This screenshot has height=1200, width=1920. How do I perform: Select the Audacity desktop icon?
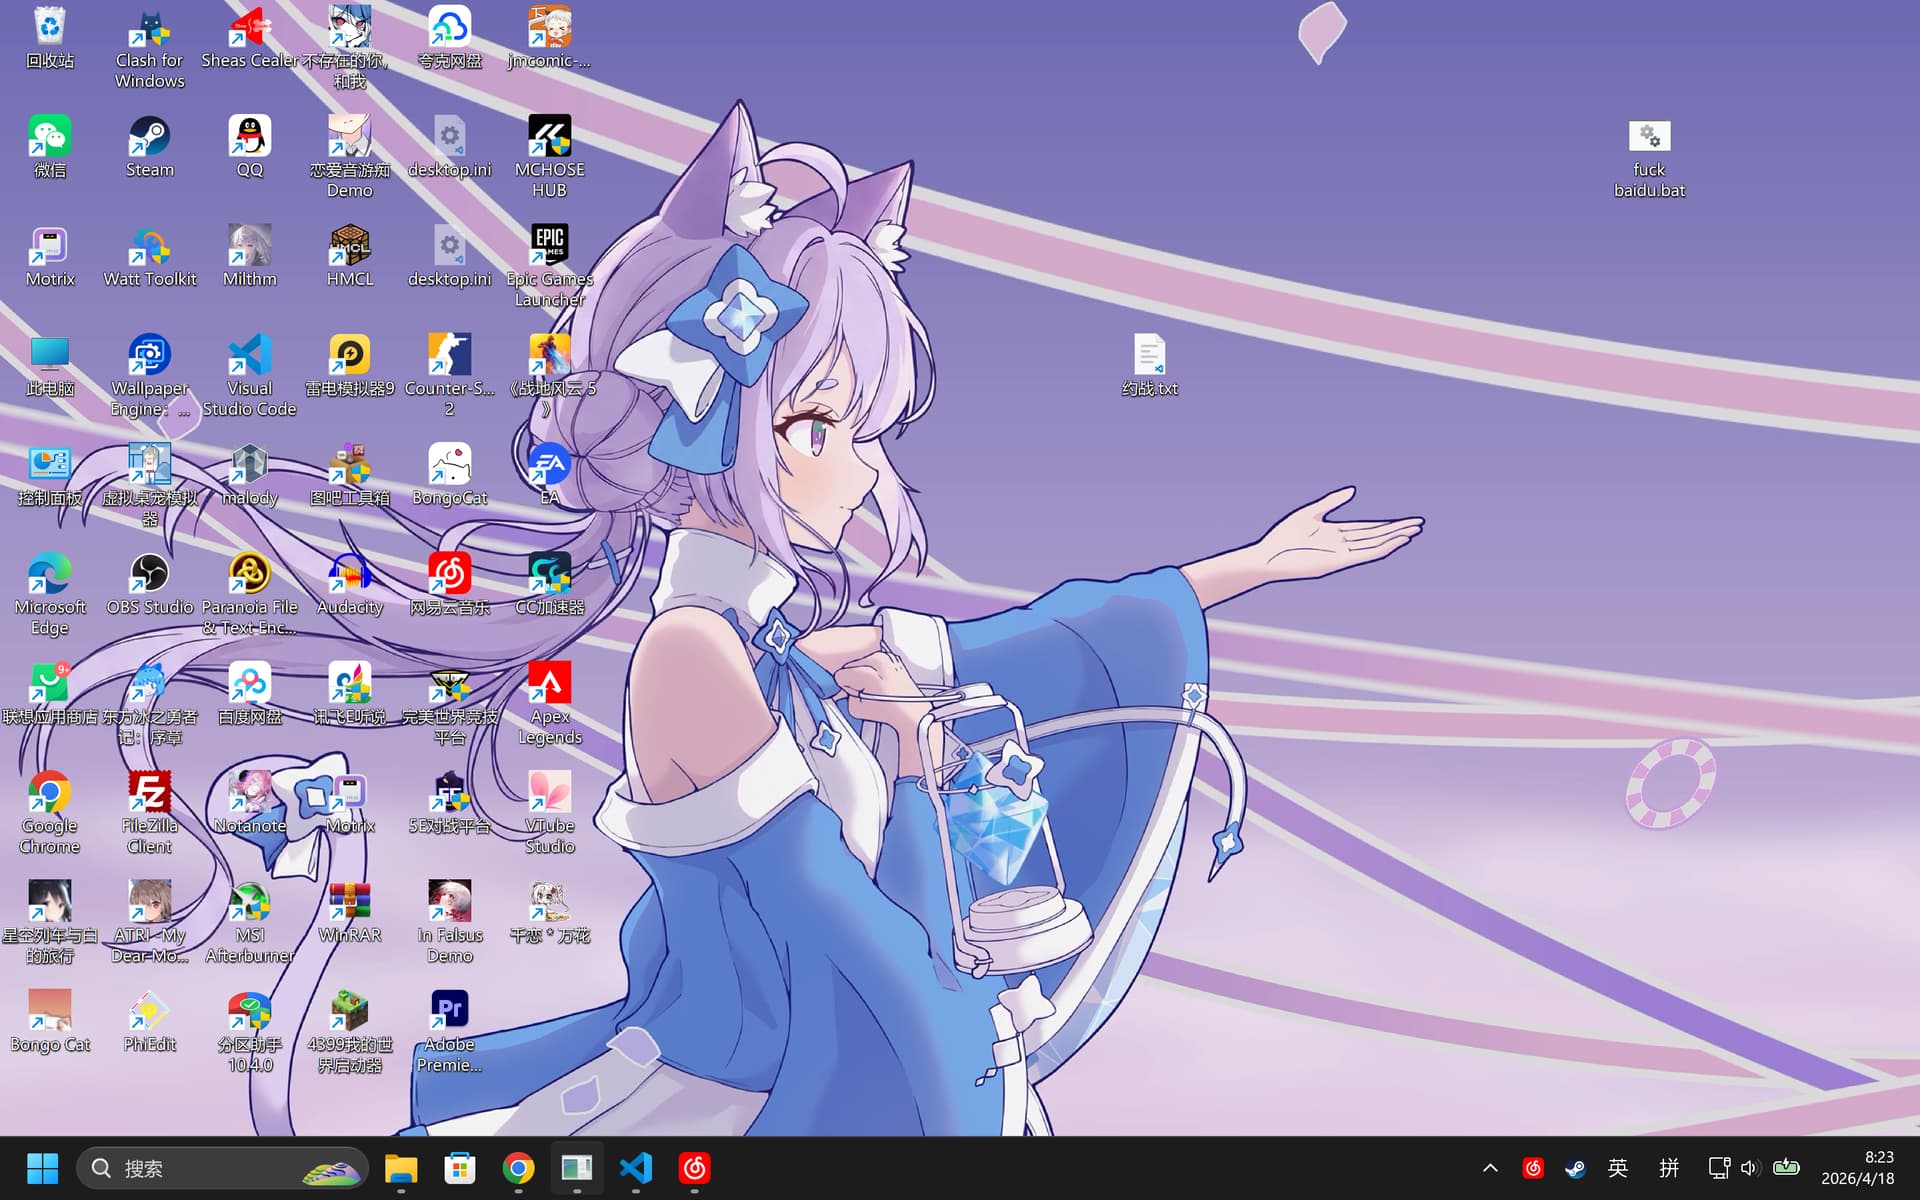point(349,585)
